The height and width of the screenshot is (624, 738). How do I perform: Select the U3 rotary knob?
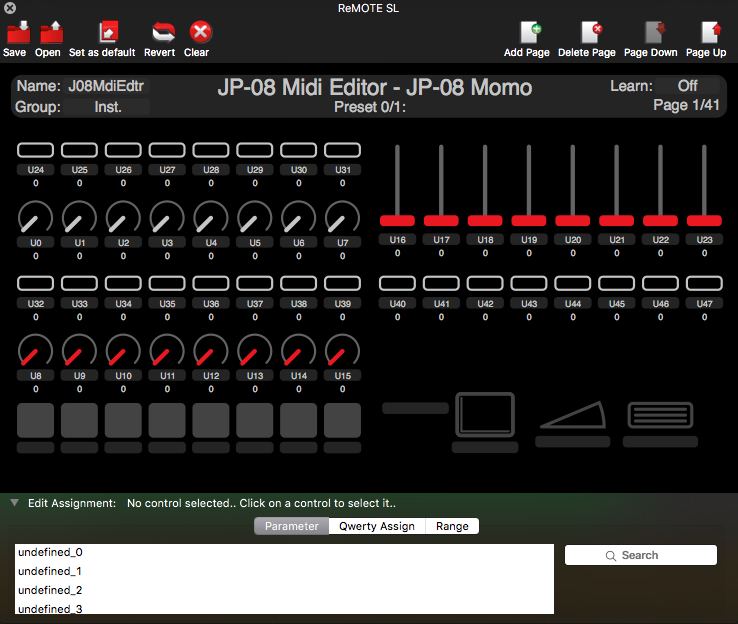click(167, 217)
